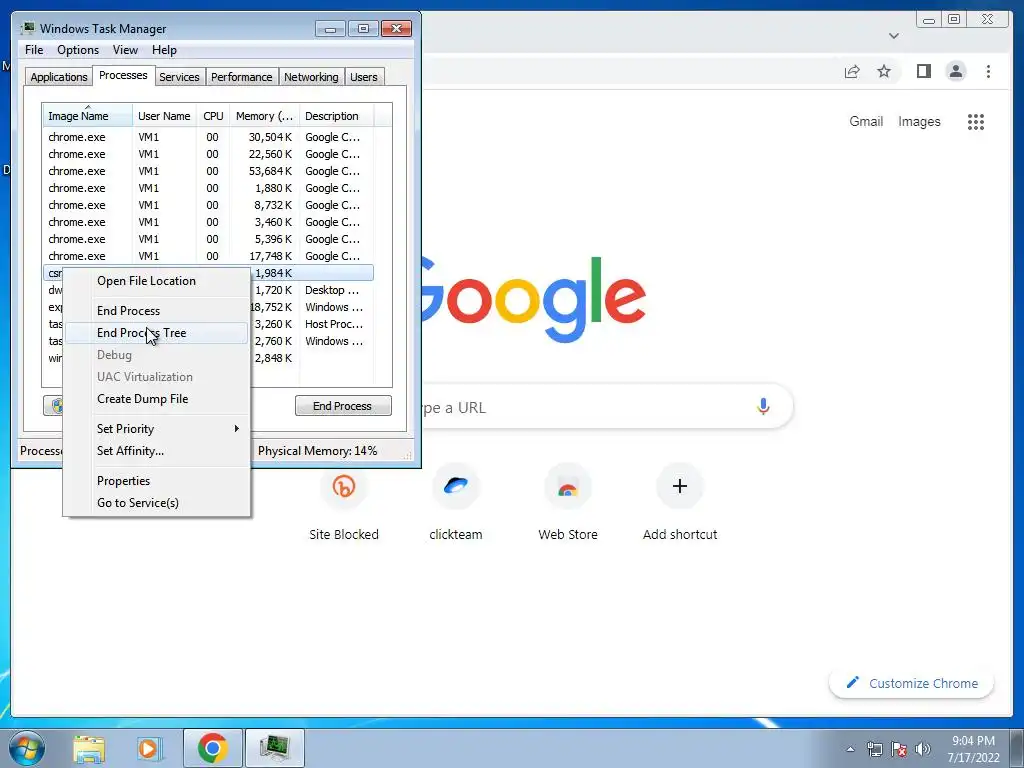Choose Create Dump File

[x=157, y=399]
